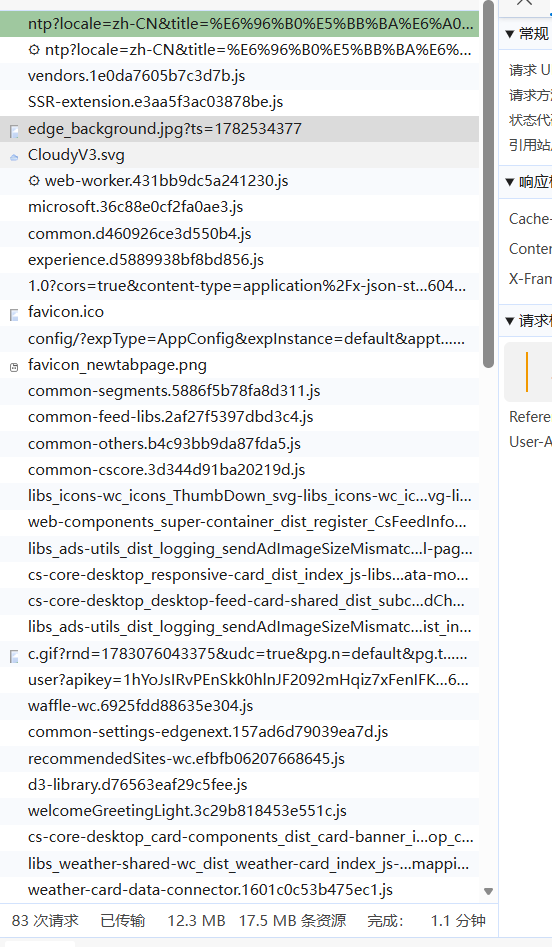Screen dimensions: 552x947
Task: Select weather-card-data-connector.1601c0c53b475ec1.js row
Action: tap(239, 890)
